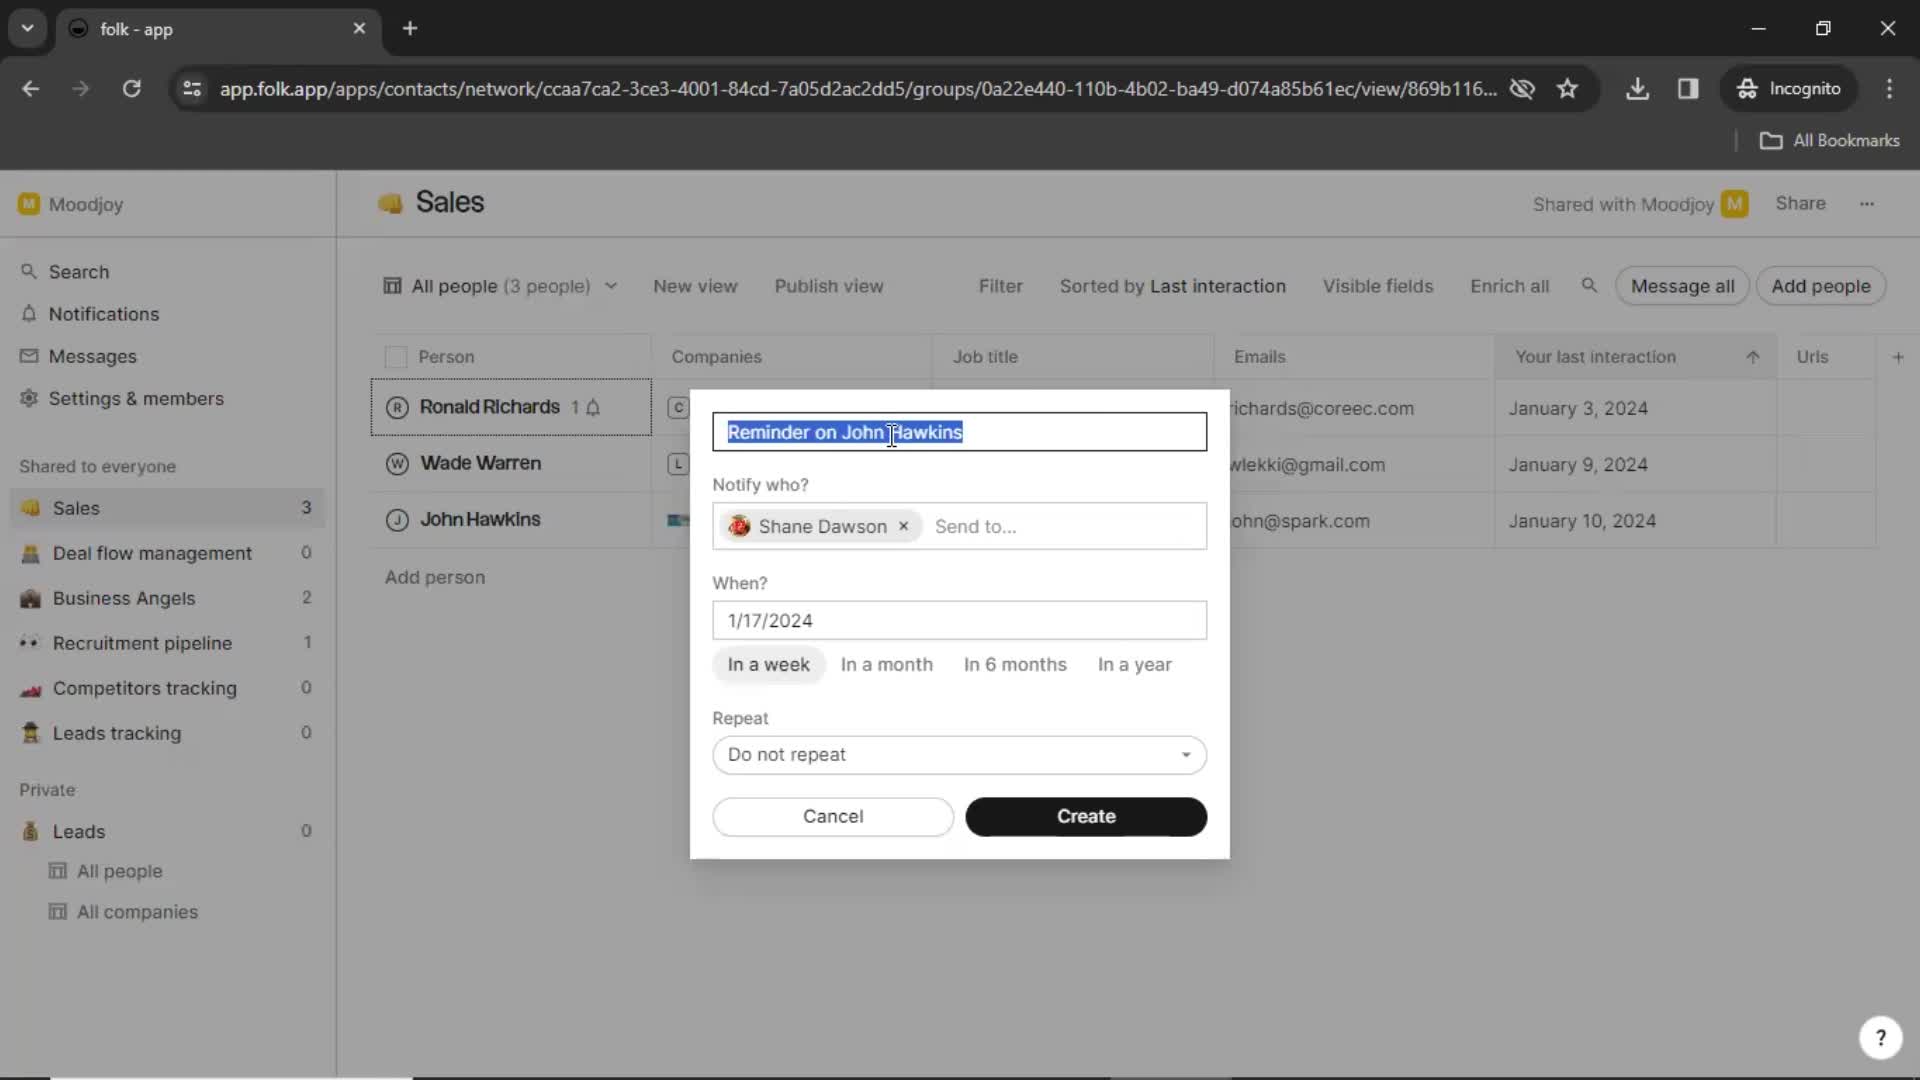Click the 'Publish view' tab item
The width and height of the screenshot is (1920, 1080).
(829, 286)
